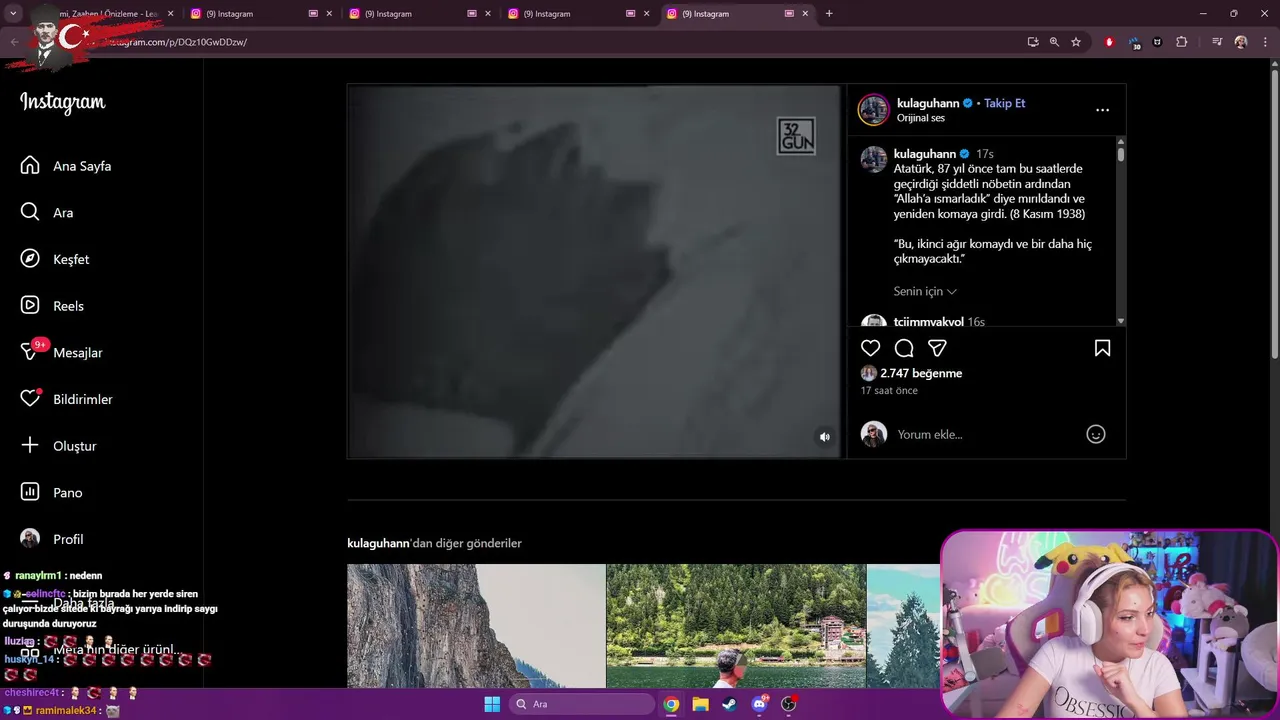1280x720 pixels.
Task: Switch to the third Instagram browser tab
Action: [419, 14]
